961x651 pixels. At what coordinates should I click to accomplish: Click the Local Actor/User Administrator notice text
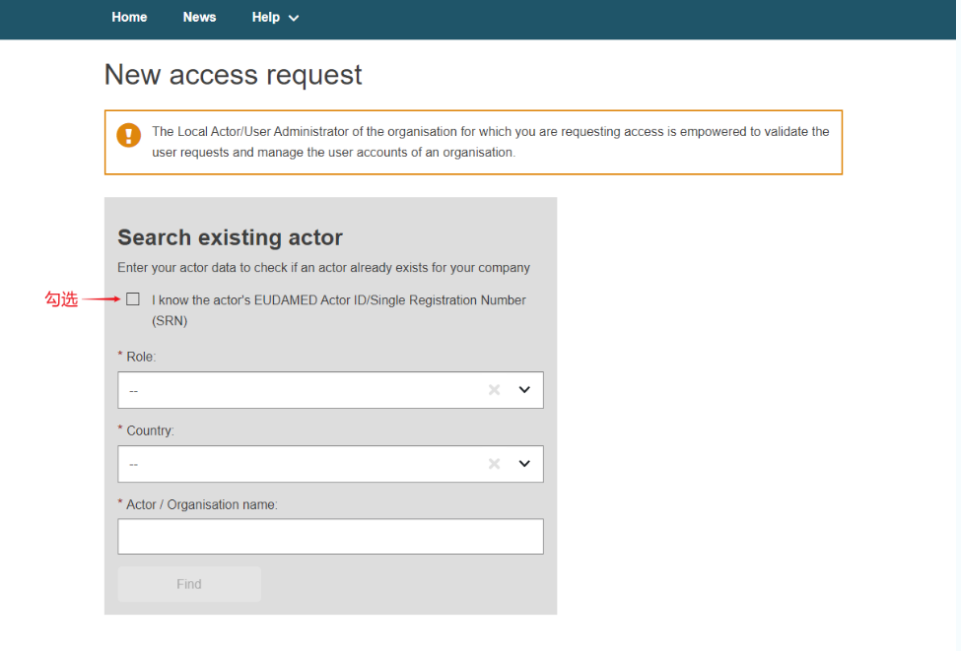tap(490, 142)
